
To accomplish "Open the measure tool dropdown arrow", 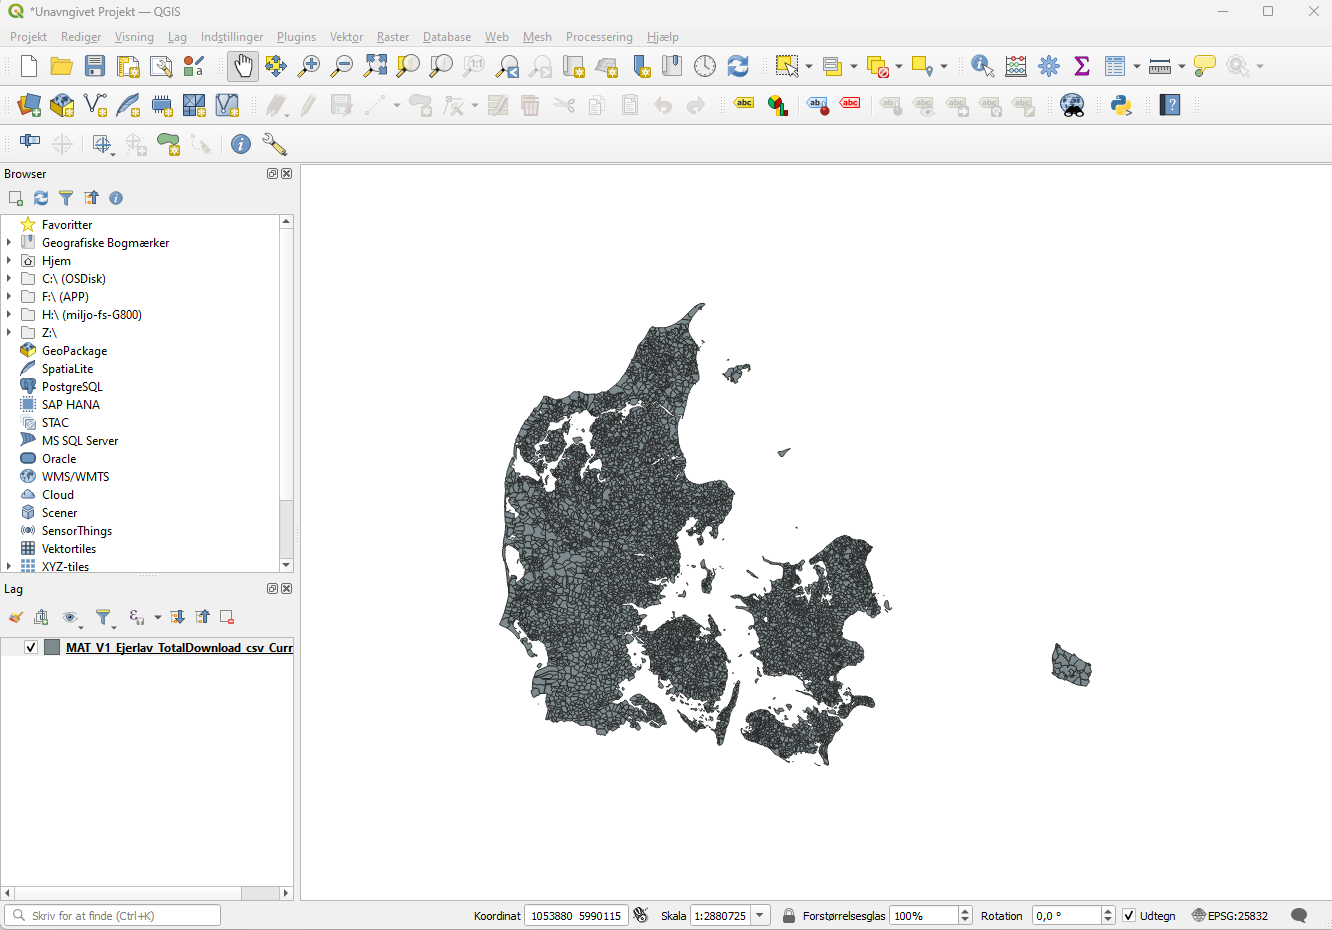I will (x=1182, y=66).
